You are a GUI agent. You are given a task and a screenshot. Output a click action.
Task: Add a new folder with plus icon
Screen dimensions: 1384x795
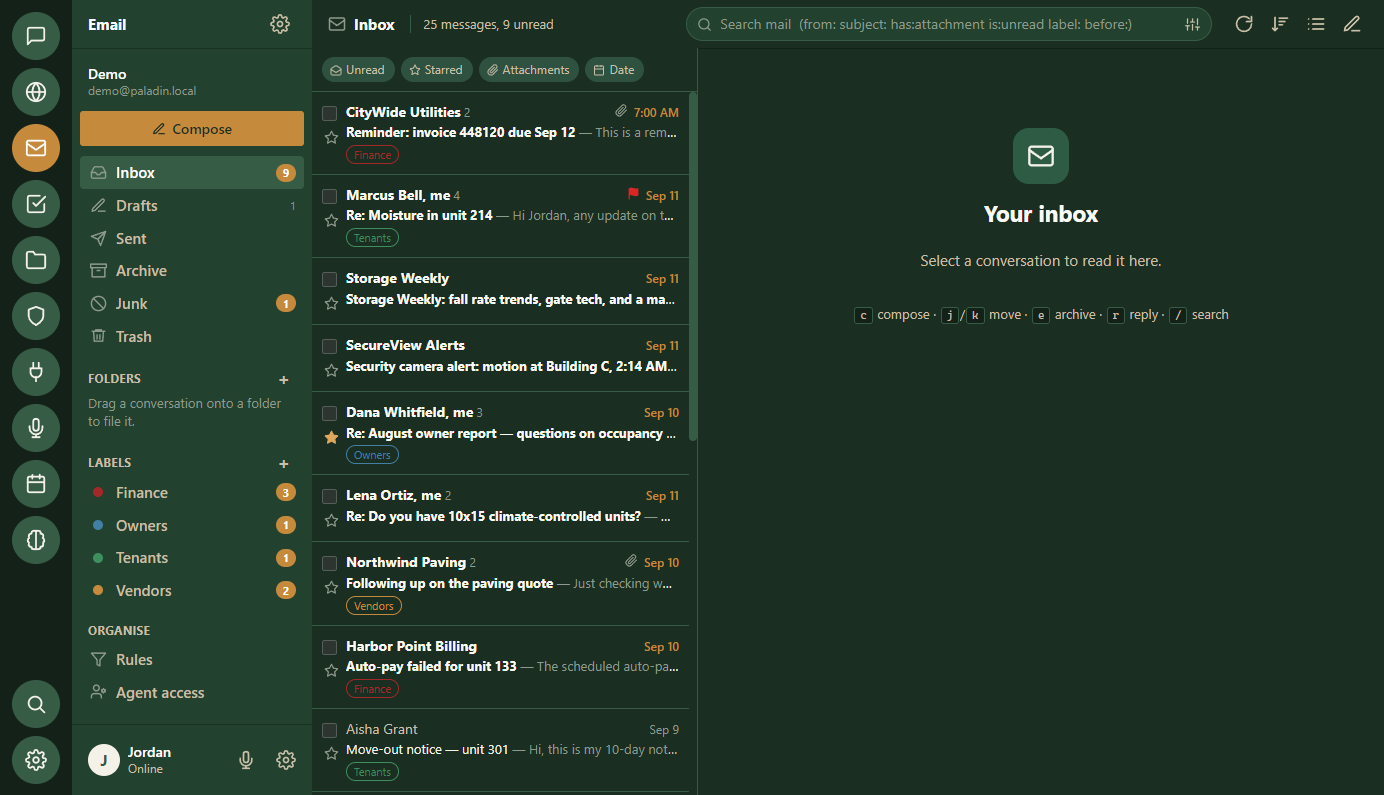coord(284,380)
